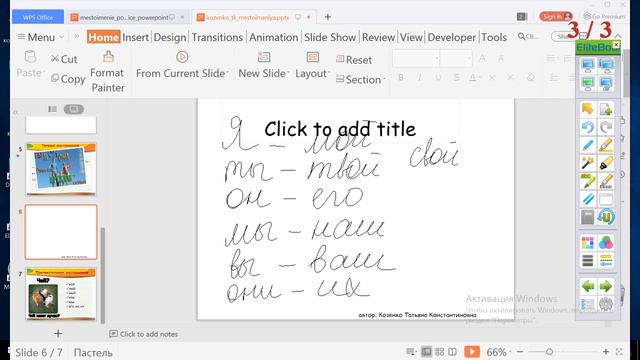Screen dimensions: 640x360
Task: Switch to the Design tab
Action: tap(170, 37)
